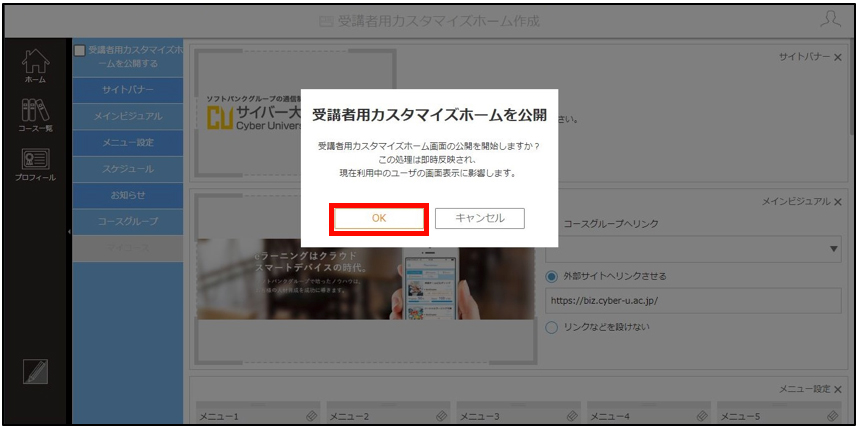Click the メニュー1 paperclip icon
The image size is (857, 430).
[x=312, y=416]
